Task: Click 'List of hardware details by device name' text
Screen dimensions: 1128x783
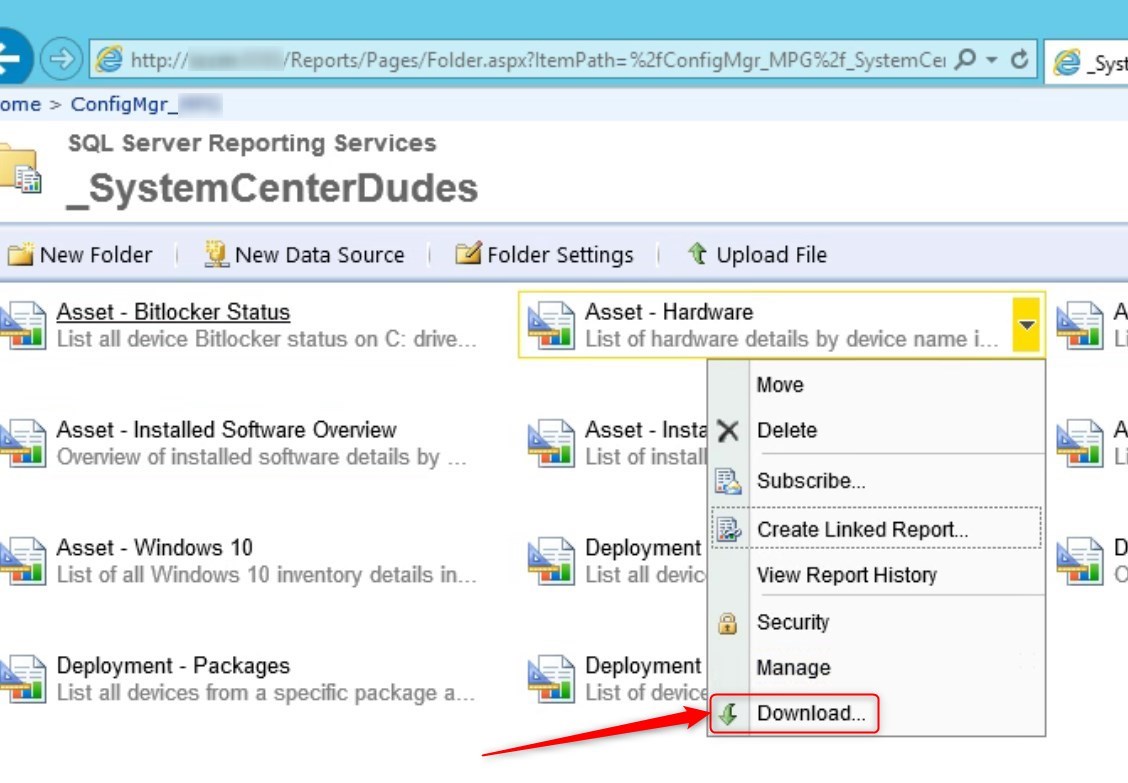Action: pyautogui.click(x=791, y=339)
